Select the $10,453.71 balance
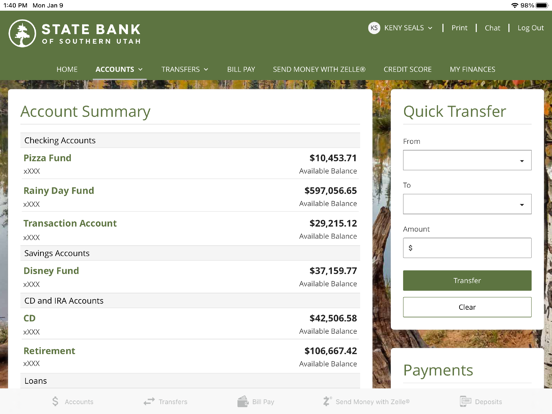The image size is (552, 414). pos(333,158)
